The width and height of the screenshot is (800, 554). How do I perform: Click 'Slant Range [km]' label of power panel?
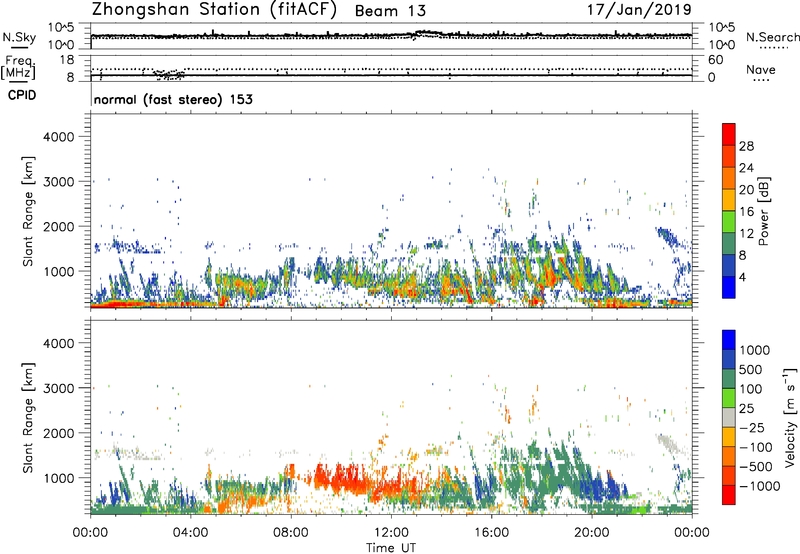[x=28, y=211]
